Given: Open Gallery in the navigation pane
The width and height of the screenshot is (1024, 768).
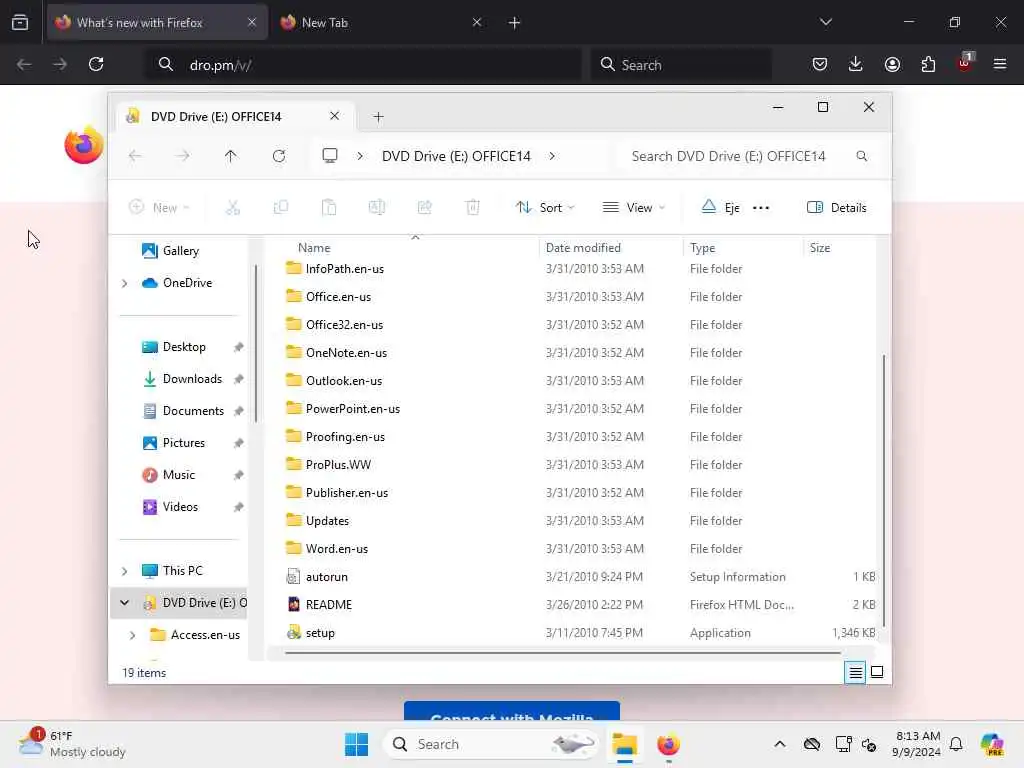Looking at the screenshot, I should [x=181, y=251].
